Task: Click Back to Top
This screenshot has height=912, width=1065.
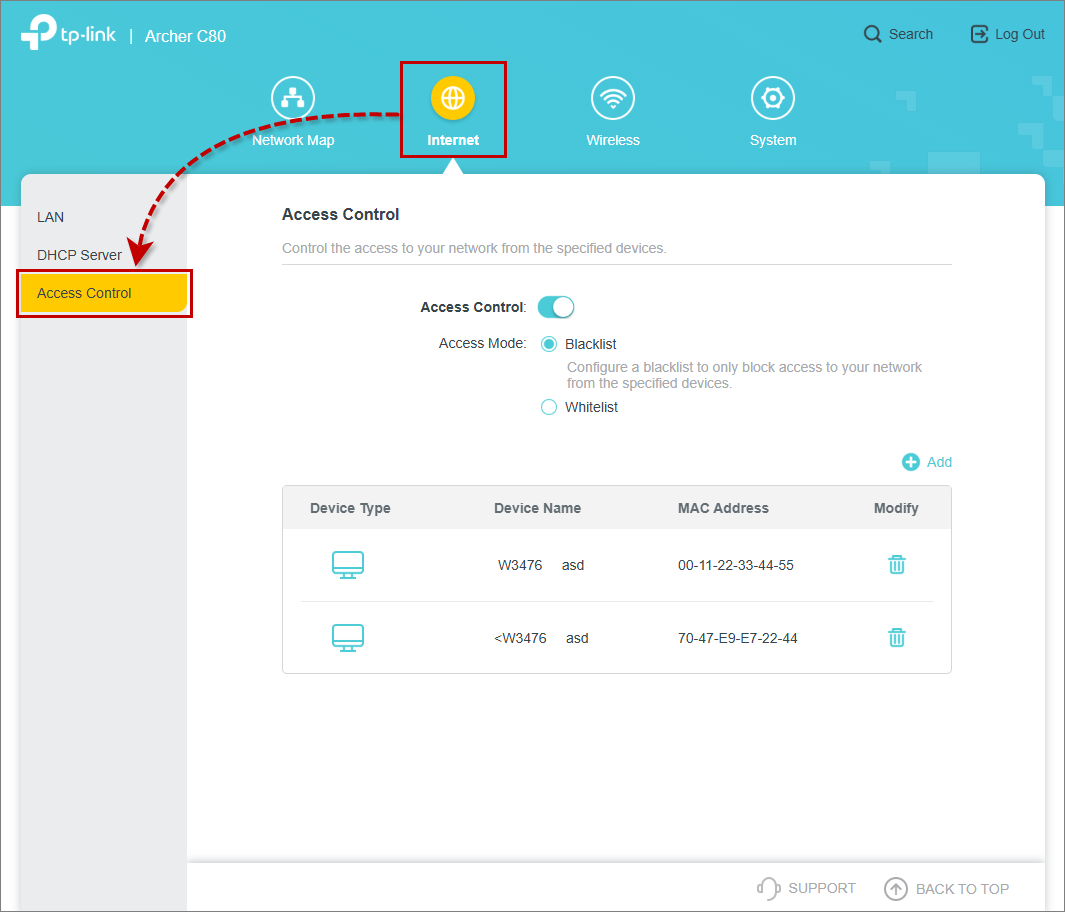Action: coord(947,888)
